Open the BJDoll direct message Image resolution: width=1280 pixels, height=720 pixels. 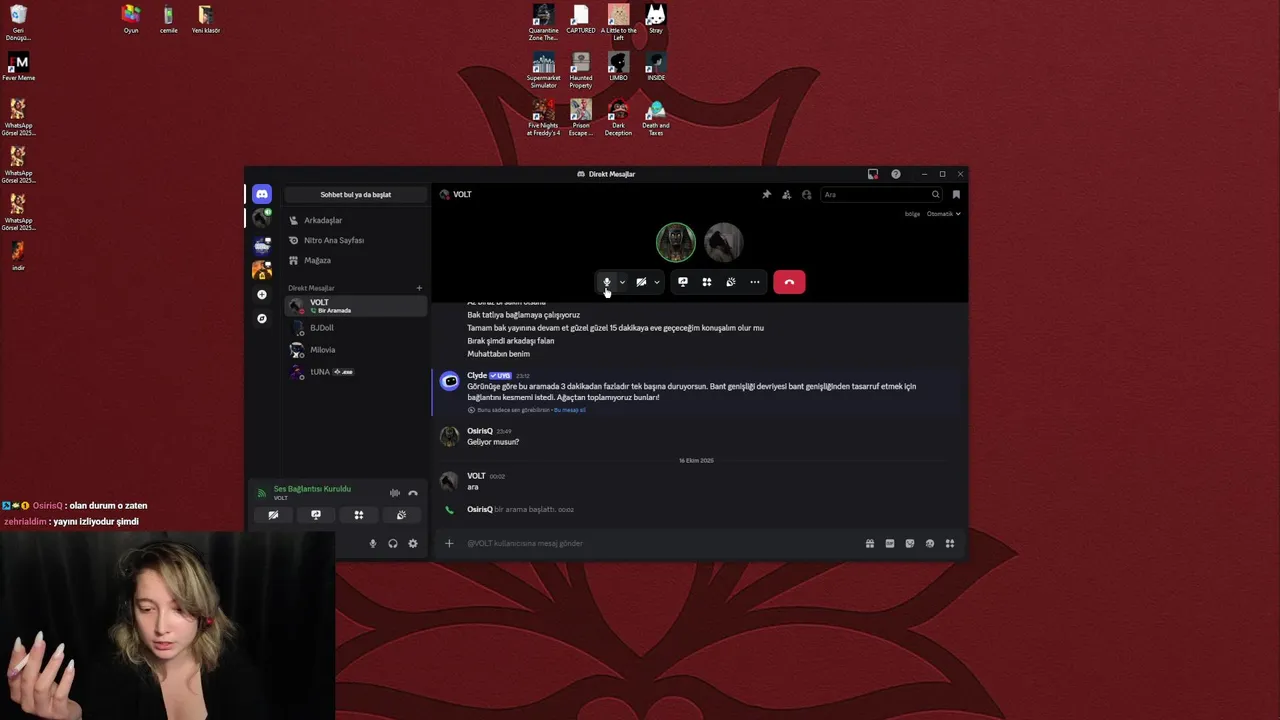click(356, 328)
